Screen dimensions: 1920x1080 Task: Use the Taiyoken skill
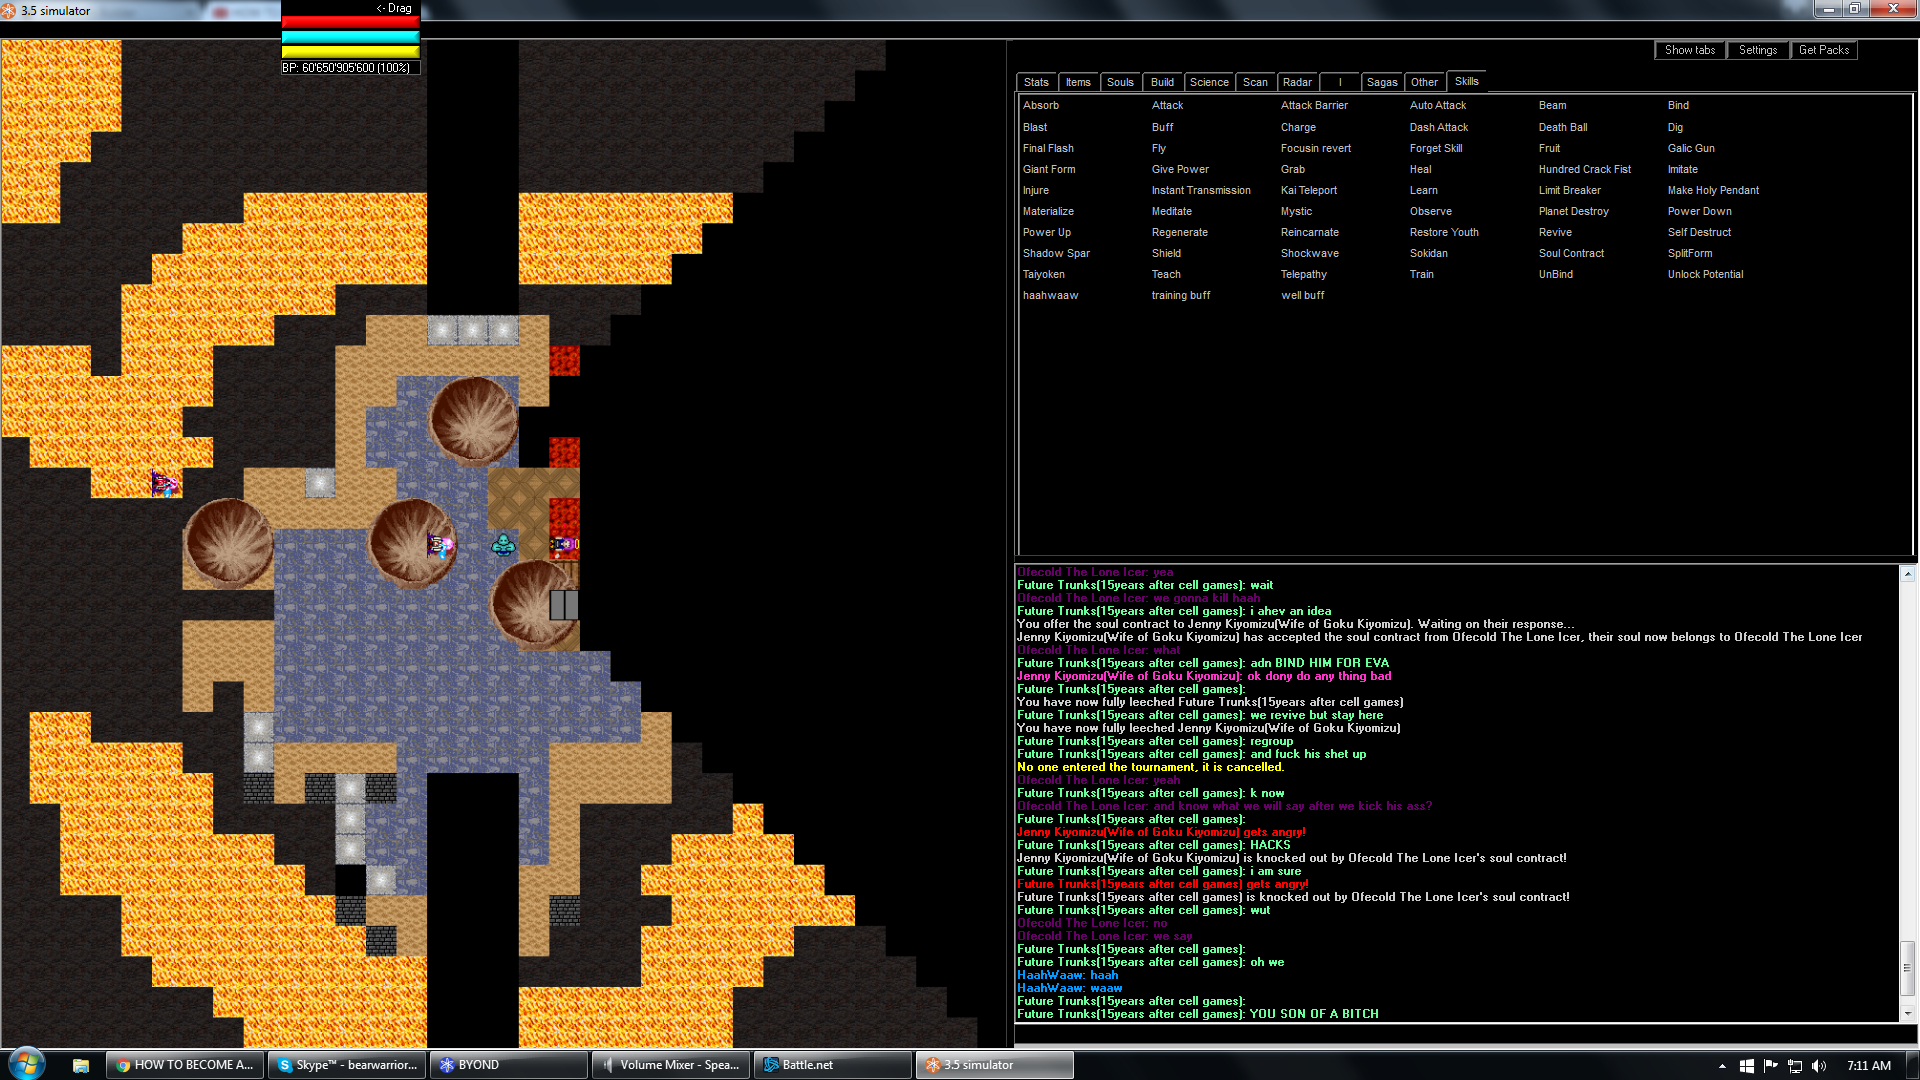click(1043, 274)
